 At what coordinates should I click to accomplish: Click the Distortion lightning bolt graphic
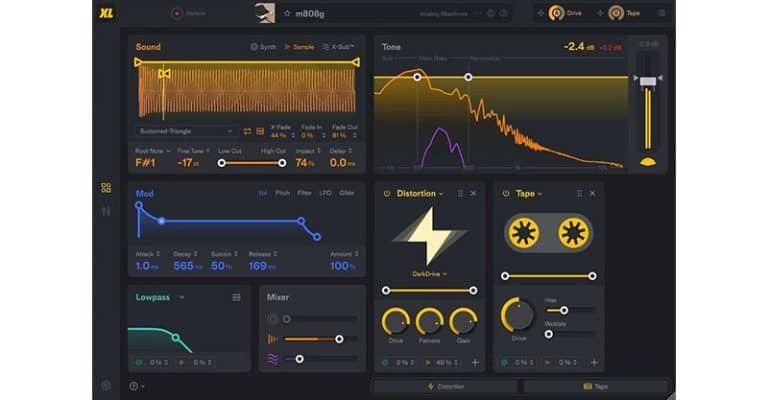(x=430, y=236)
